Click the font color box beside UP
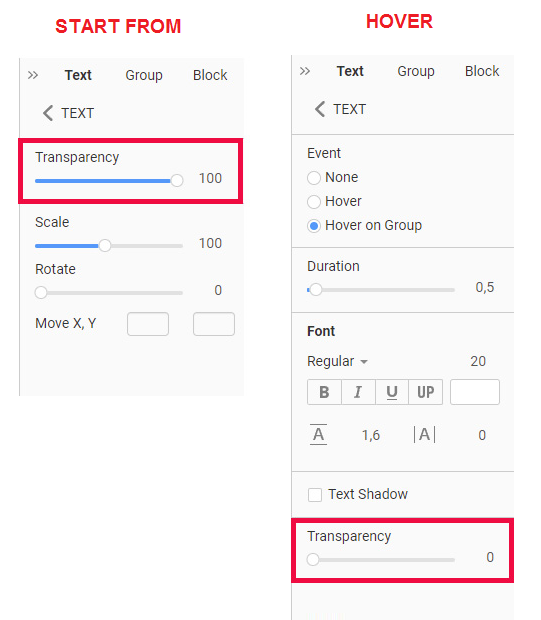 [475, 392]
